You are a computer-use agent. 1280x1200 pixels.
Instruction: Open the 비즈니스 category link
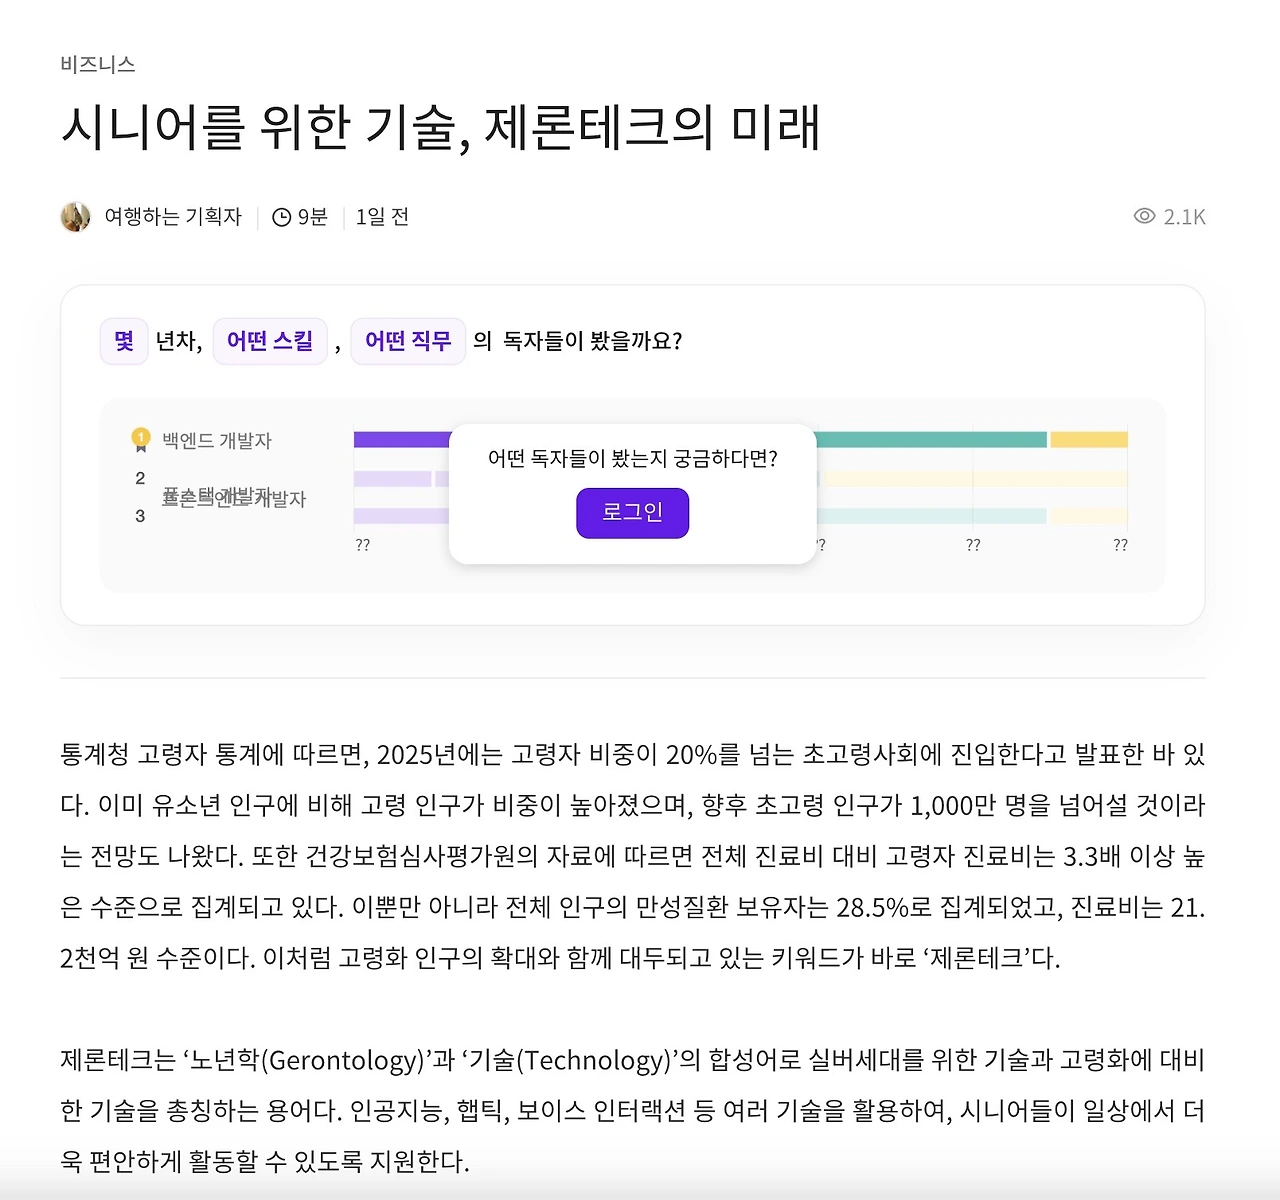click(x=98, y=64)
